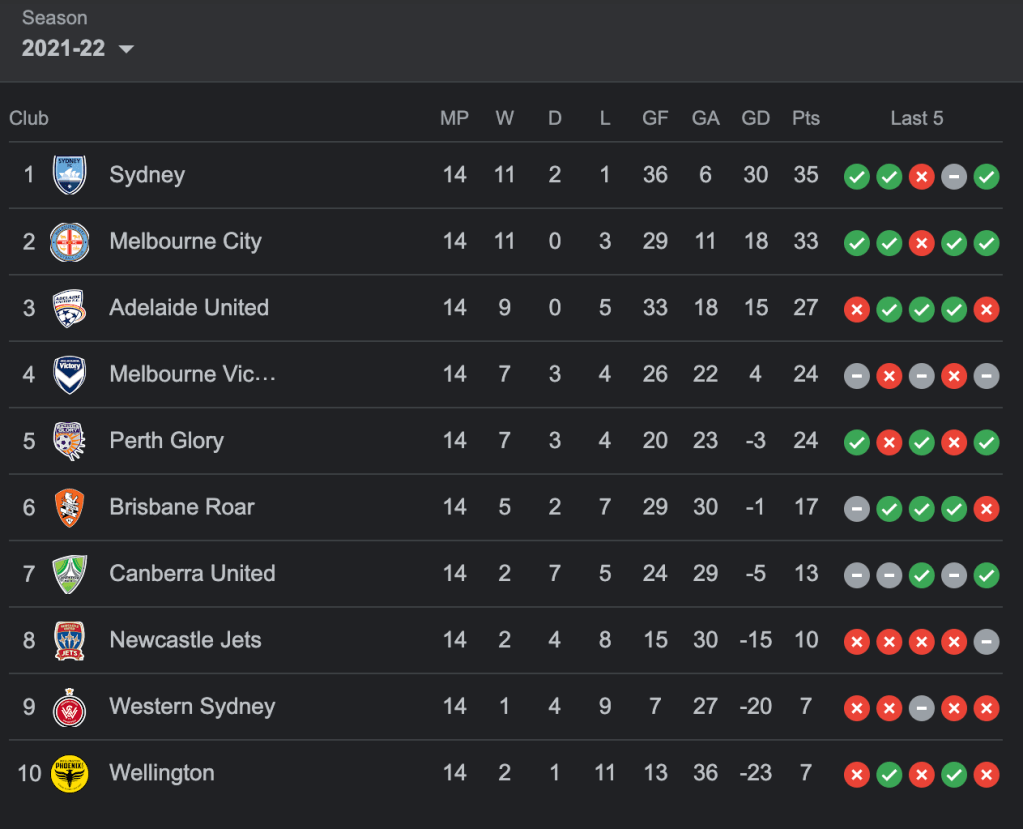1023x829 pixels.
Task: Click Newcastle Jets' latest draw result icon
Action: pos(986,642)
